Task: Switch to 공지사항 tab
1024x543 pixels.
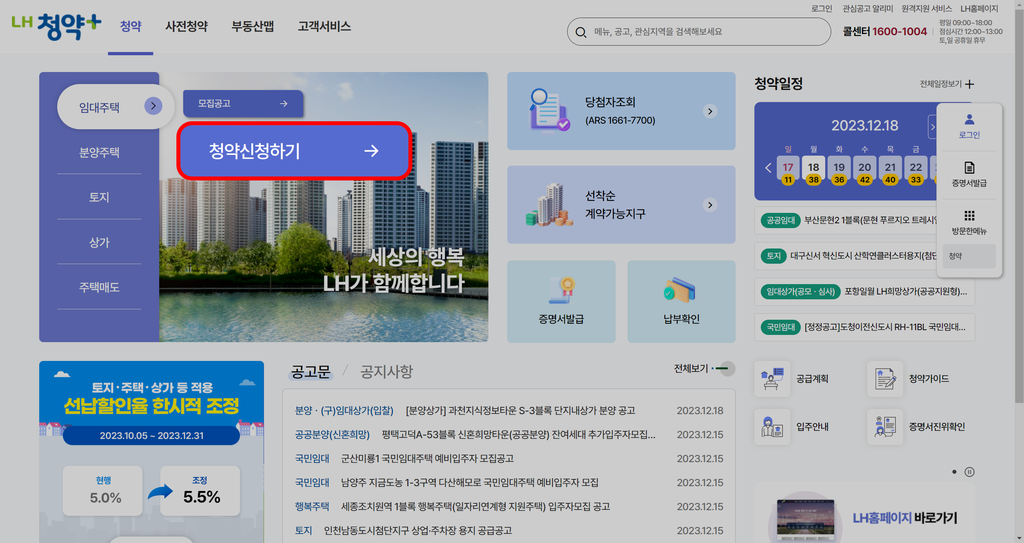Action: [387, 372]
